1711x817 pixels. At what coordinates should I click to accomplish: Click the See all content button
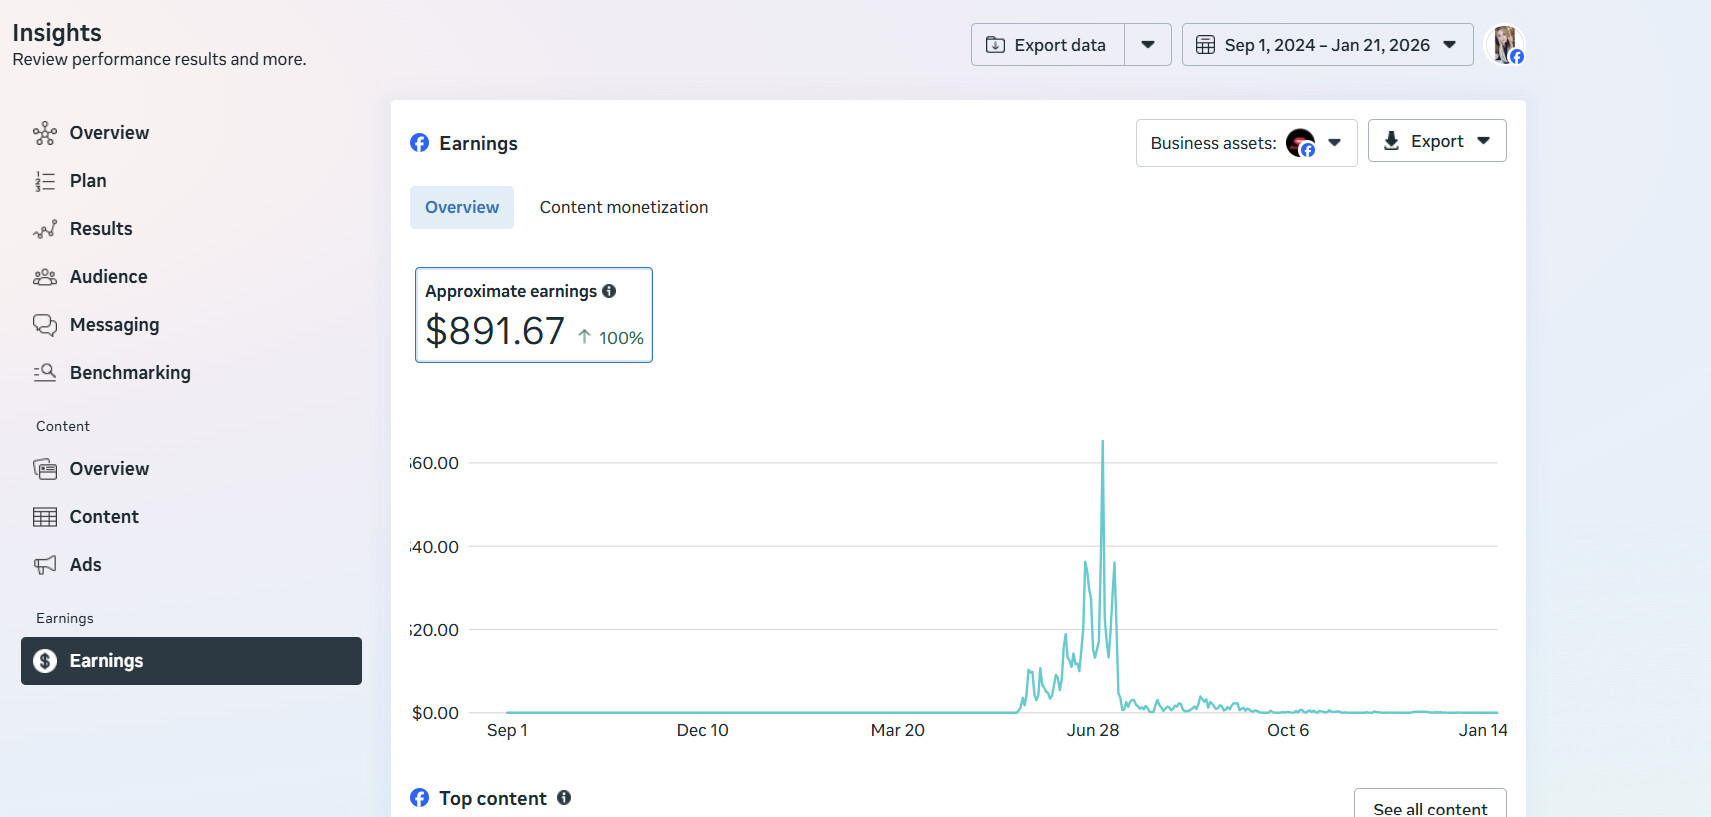coord(1429,806)
